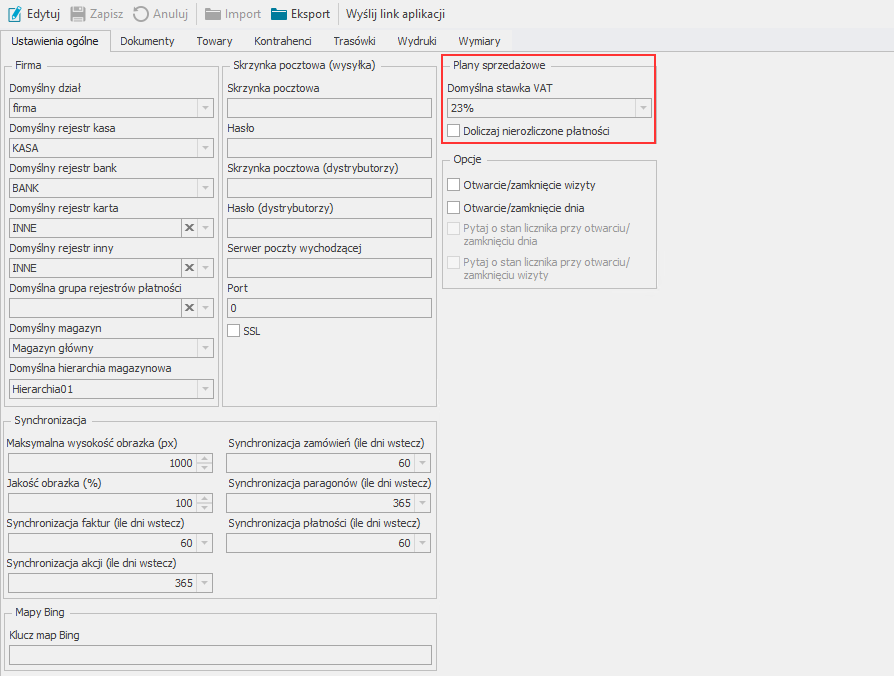
Task: Open Synchronizacja paragonów days dropdown
Action: 423,503
